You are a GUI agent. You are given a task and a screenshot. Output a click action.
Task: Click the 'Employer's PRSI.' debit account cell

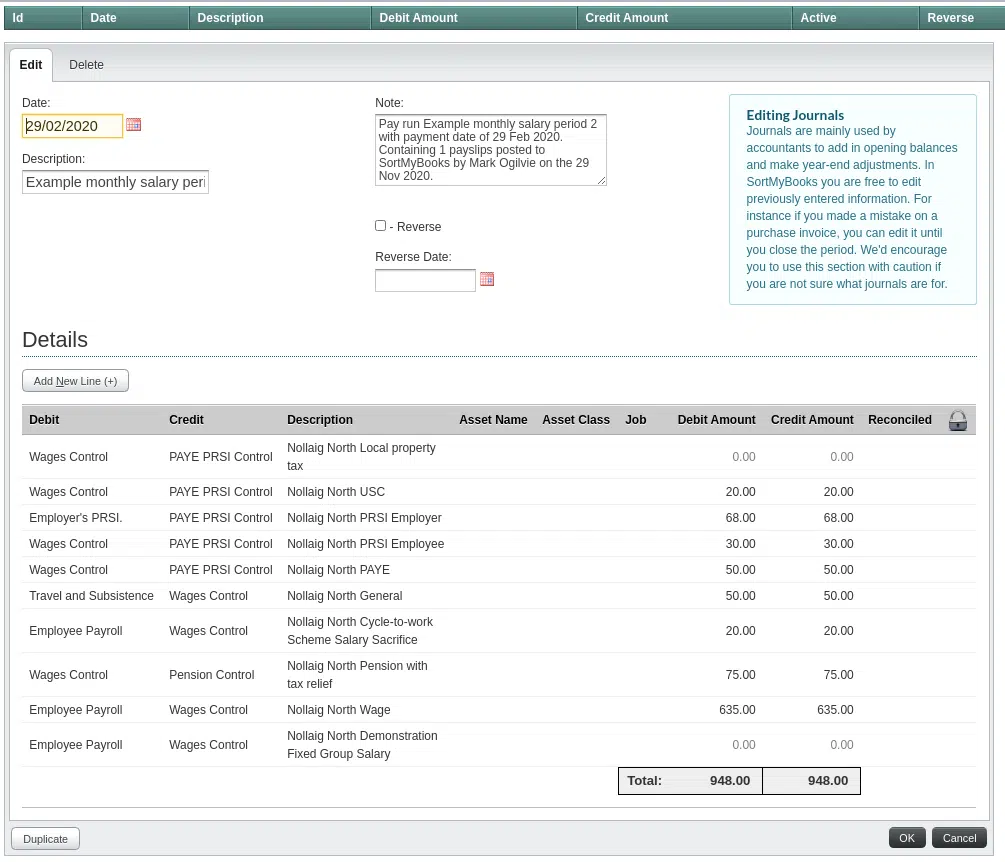coord(76,518)
